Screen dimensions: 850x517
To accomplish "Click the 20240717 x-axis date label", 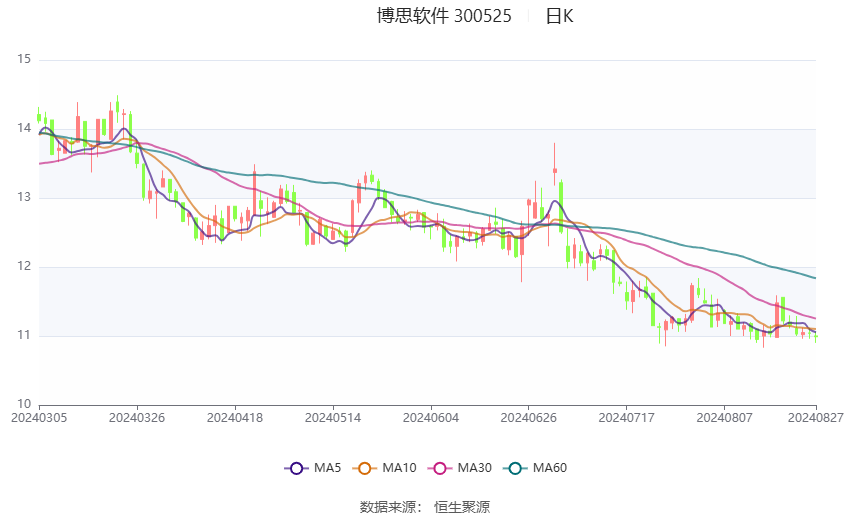I will (627, 418).
